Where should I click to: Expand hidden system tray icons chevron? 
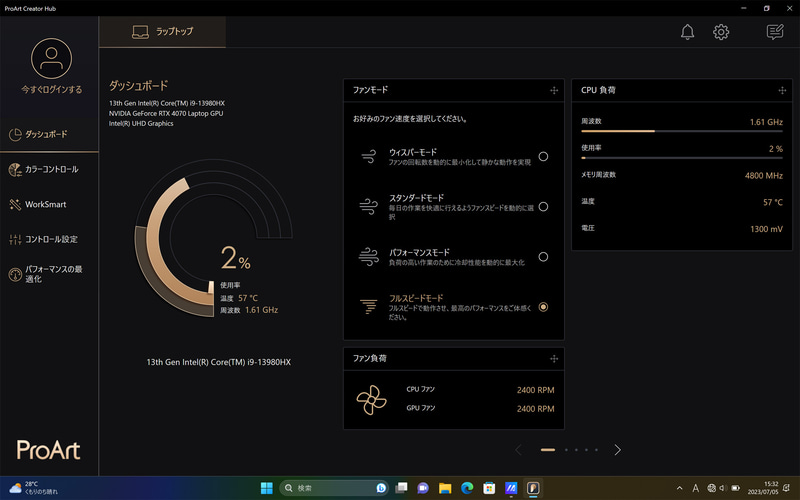pyautogui.click(x=679, y=488)
